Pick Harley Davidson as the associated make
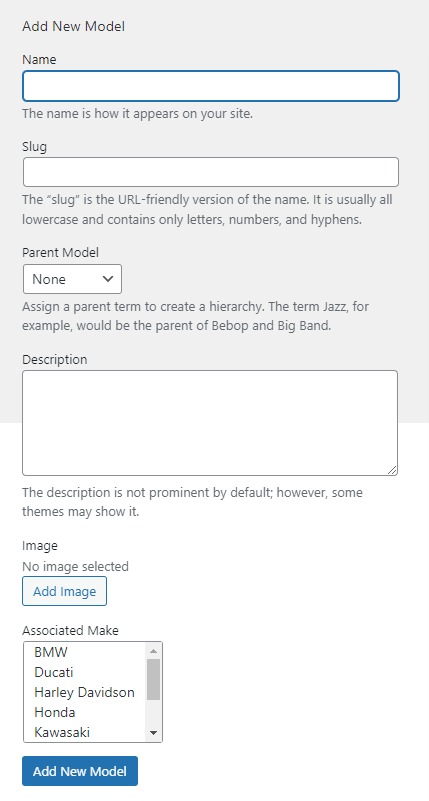This screenshot has width=429, height=801. click(x=85, y=692)
